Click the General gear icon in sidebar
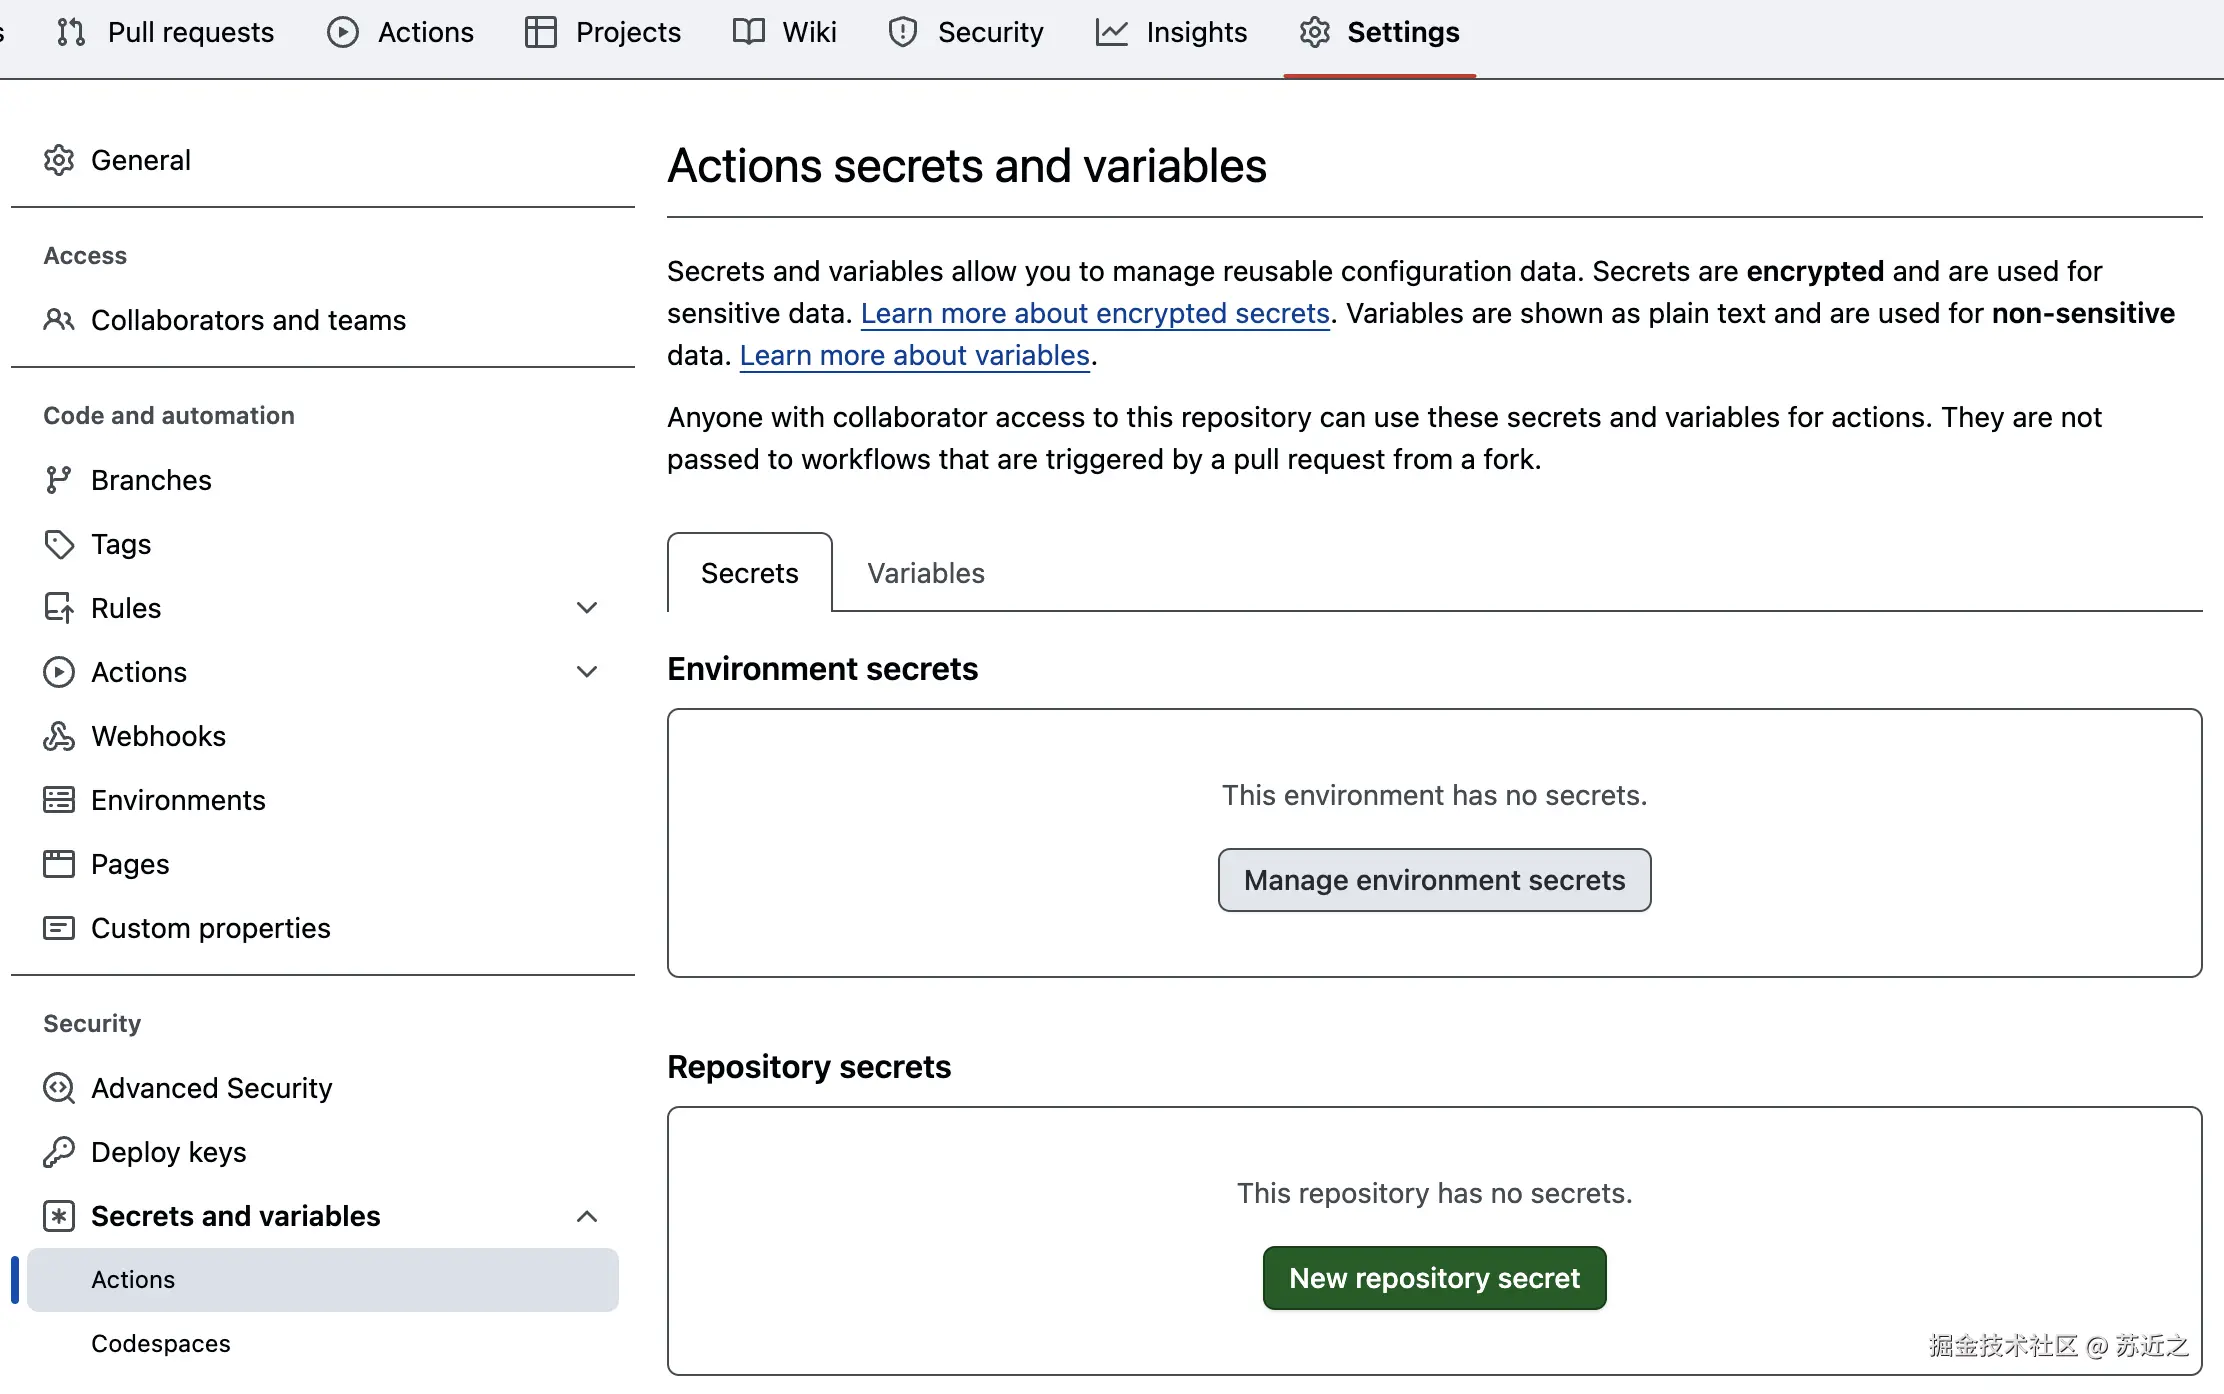 coord(58,160)
